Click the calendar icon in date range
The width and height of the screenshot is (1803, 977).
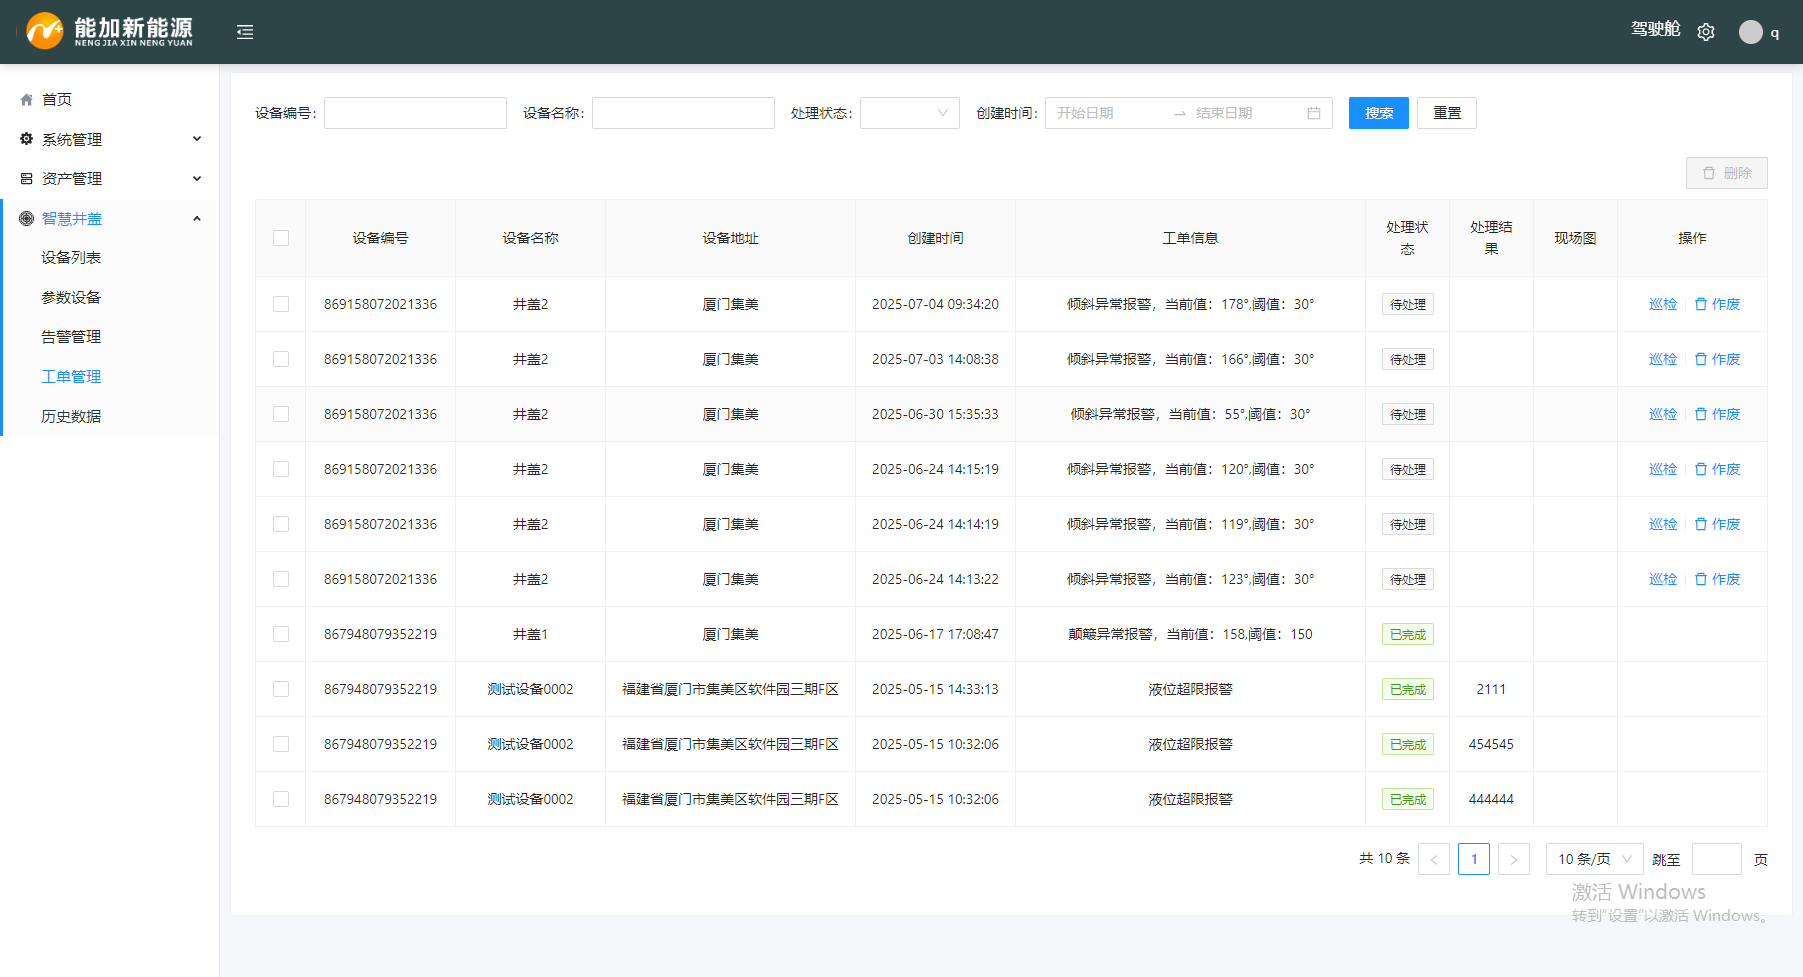point(1313,113)
